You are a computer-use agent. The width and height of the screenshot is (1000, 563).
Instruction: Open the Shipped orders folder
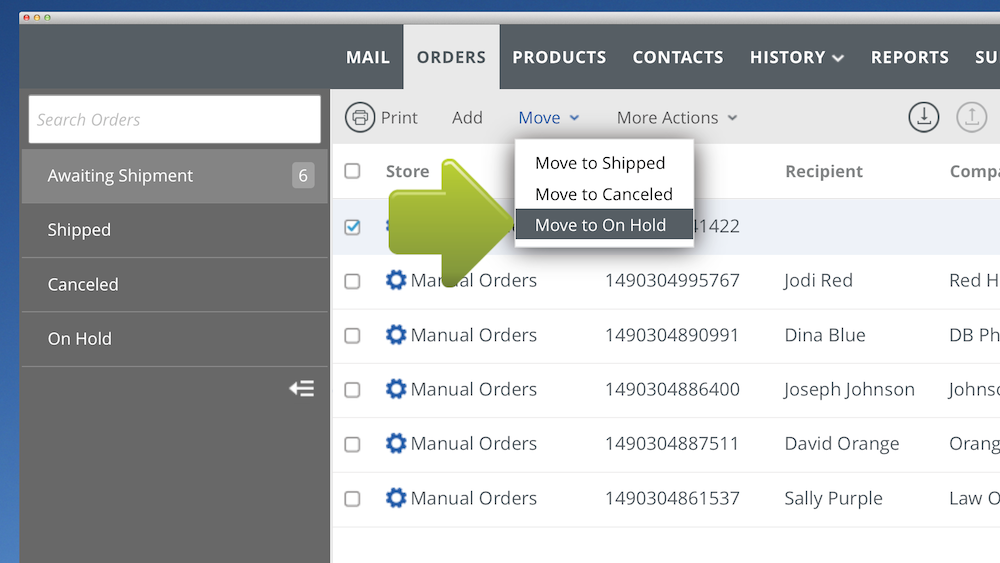click(x=175, y=230)
